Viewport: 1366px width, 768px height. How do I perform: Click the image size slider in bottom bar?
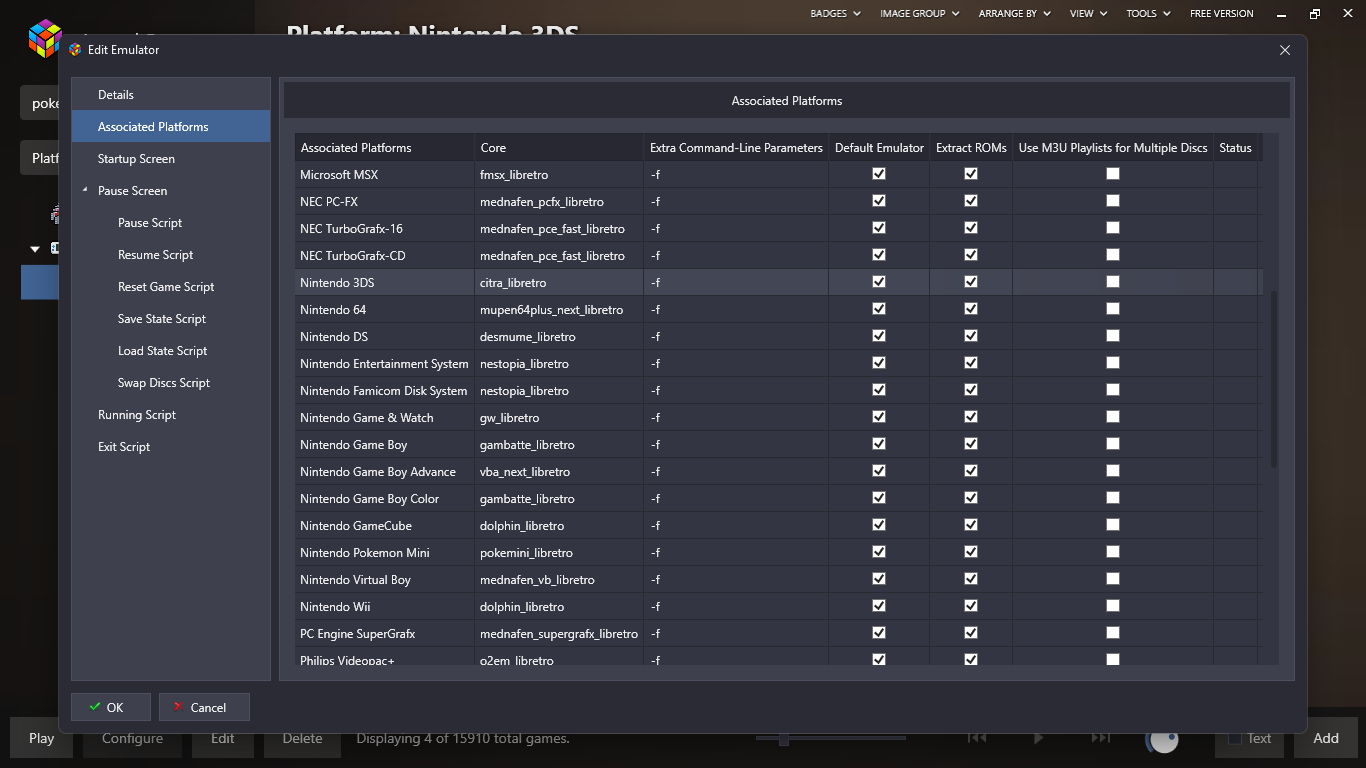click(x=830, y=738)
